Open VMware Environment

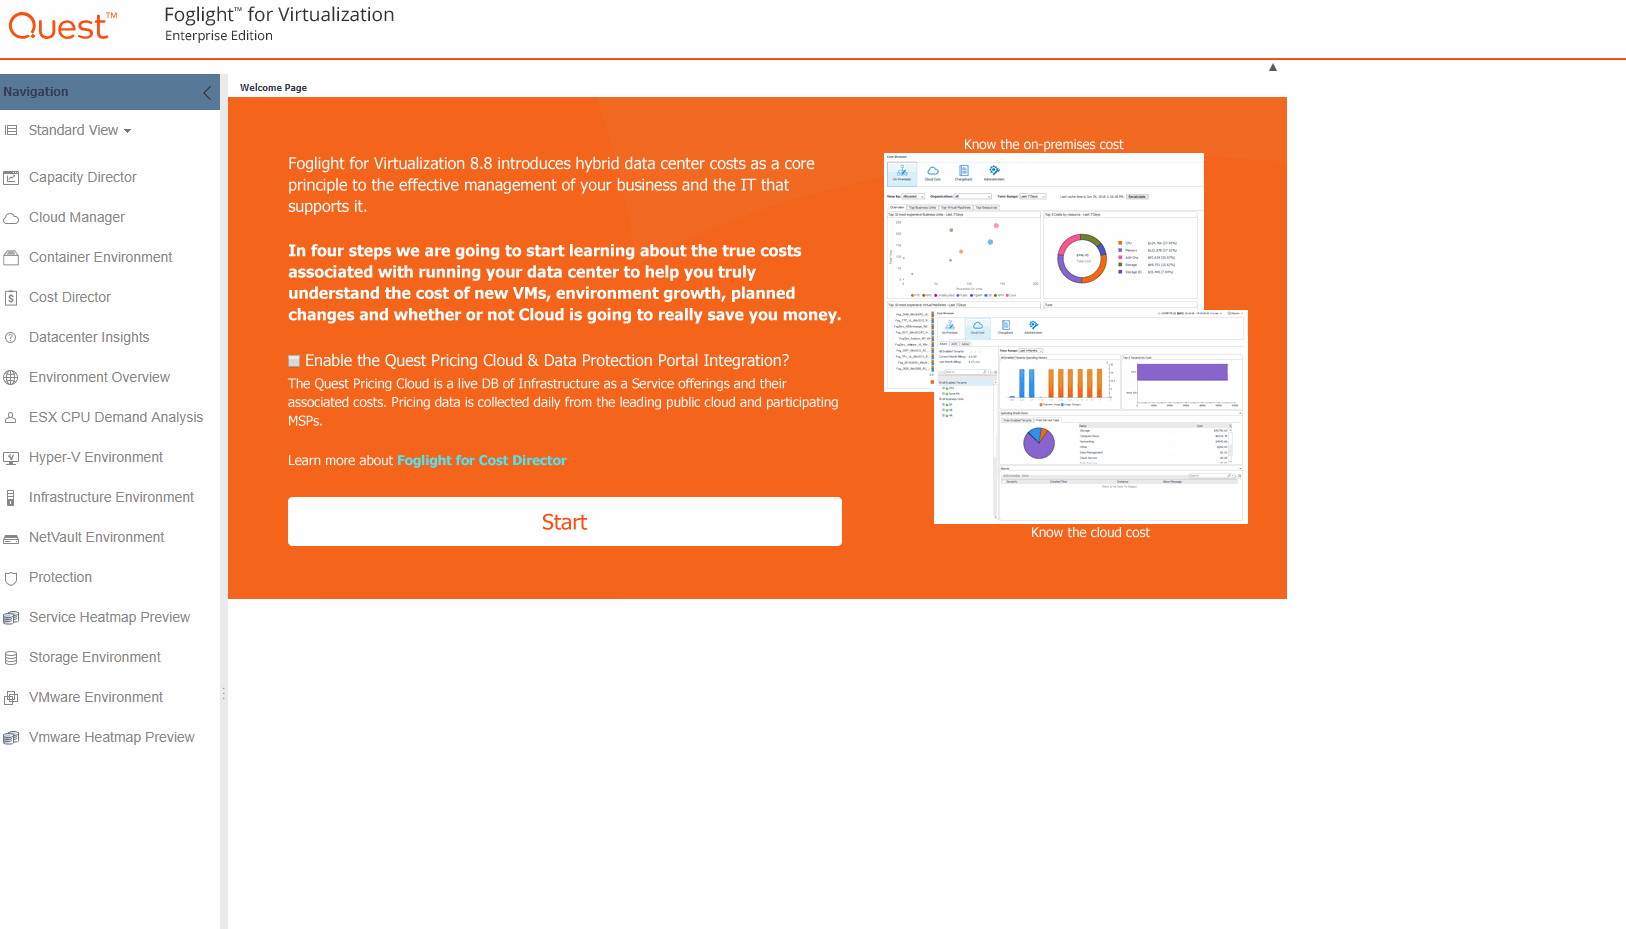click(96, 697)
